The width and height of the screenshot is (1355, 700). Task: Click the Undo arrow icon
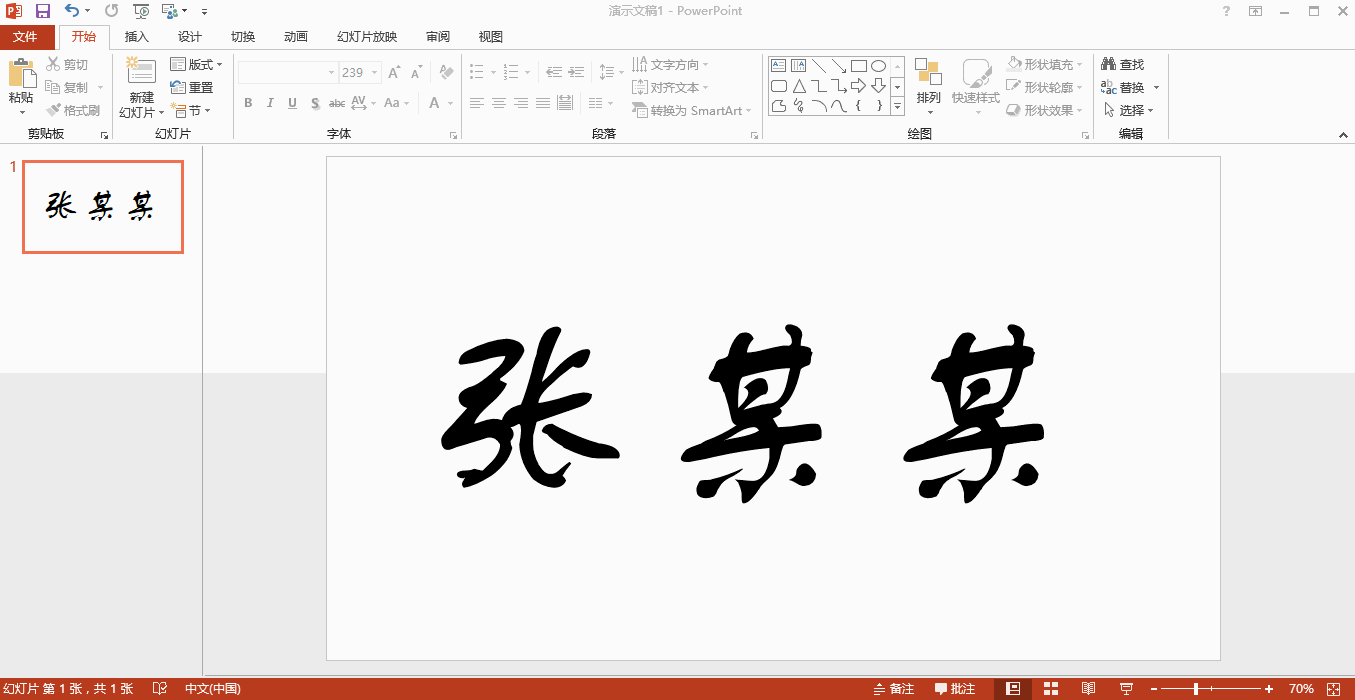tap(72, 11)
